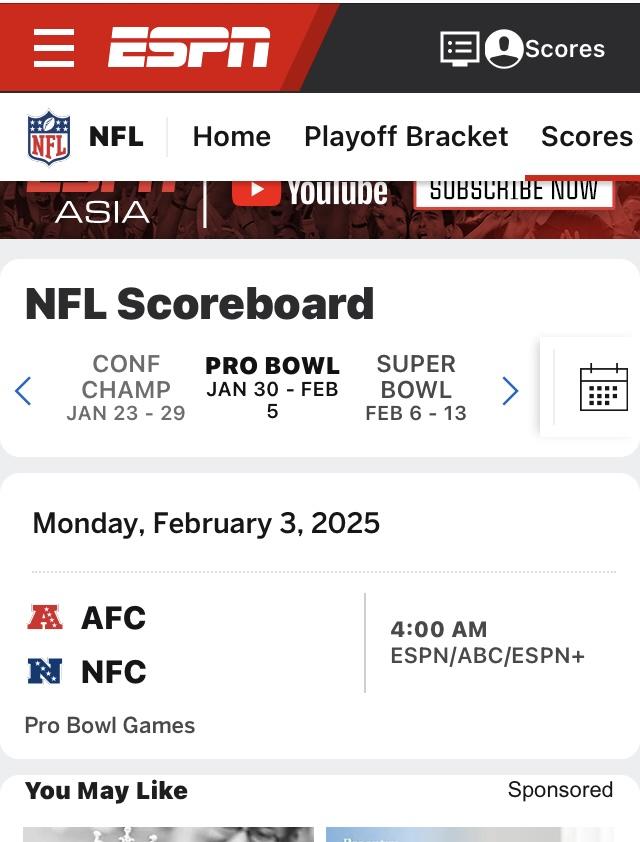The image size is (640, 842).
Task: Select the Pro Bowl week
Action: tap(272, 388)
